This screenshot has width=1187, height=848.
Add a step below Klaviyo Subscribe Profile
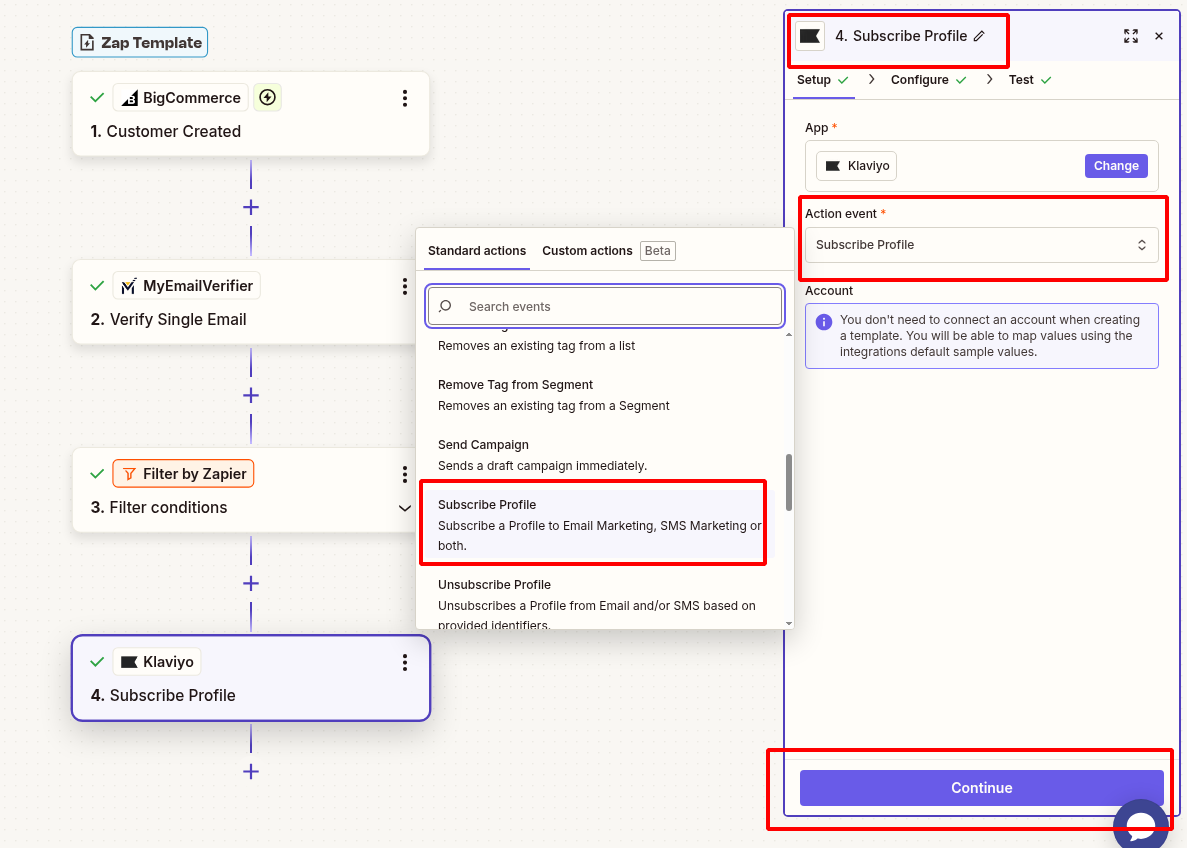(x=251, y=771)
